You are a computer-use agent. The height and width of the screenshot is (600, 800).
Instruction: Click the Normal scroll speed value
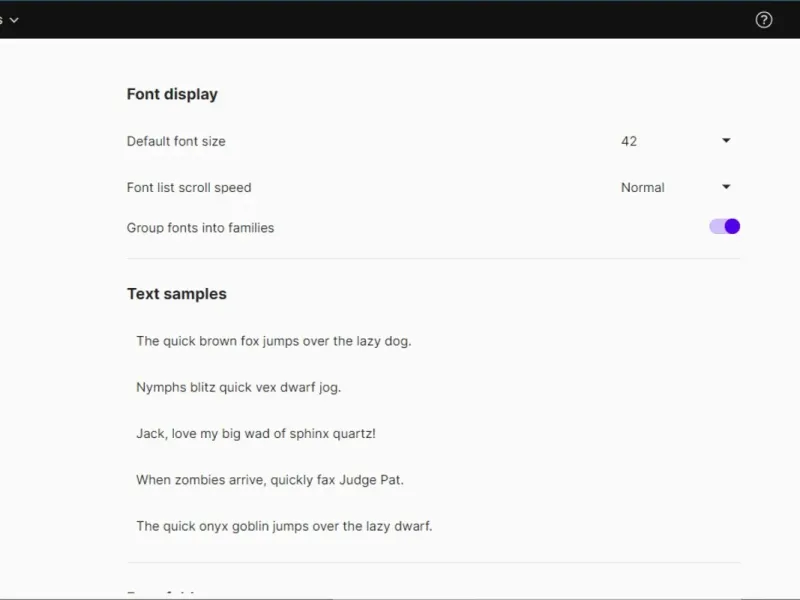coord(642,187)
